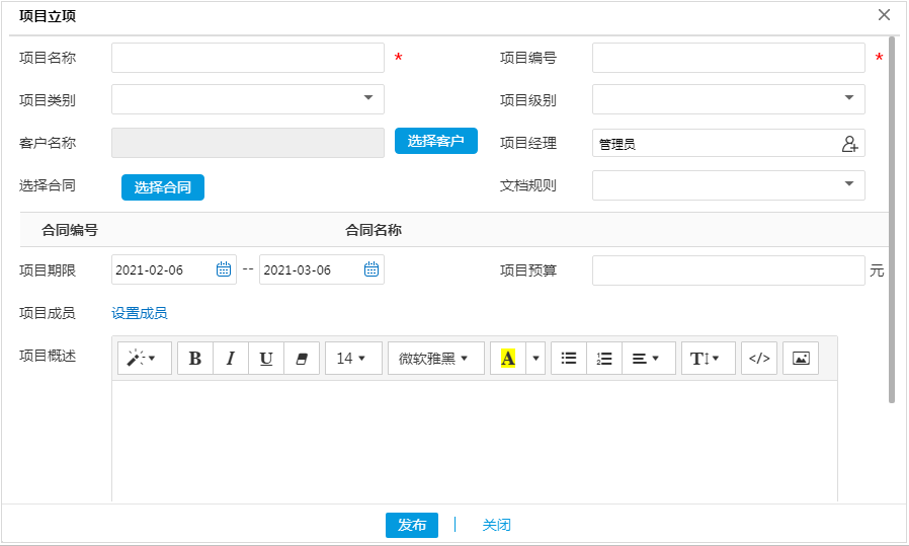Expand the 项目类别 dropdown
The image size is (909, 546).
tap(367, 98)
